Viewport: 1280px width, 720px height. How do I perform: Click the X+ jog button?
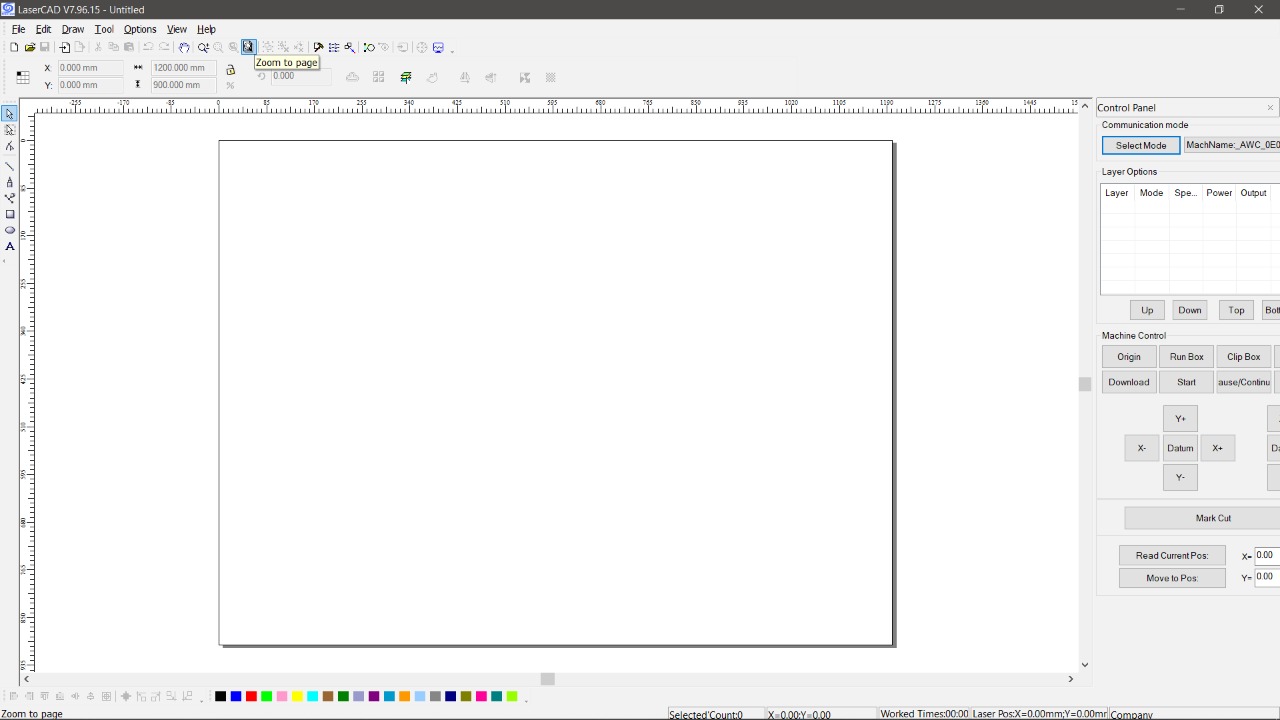(1217, 448)
